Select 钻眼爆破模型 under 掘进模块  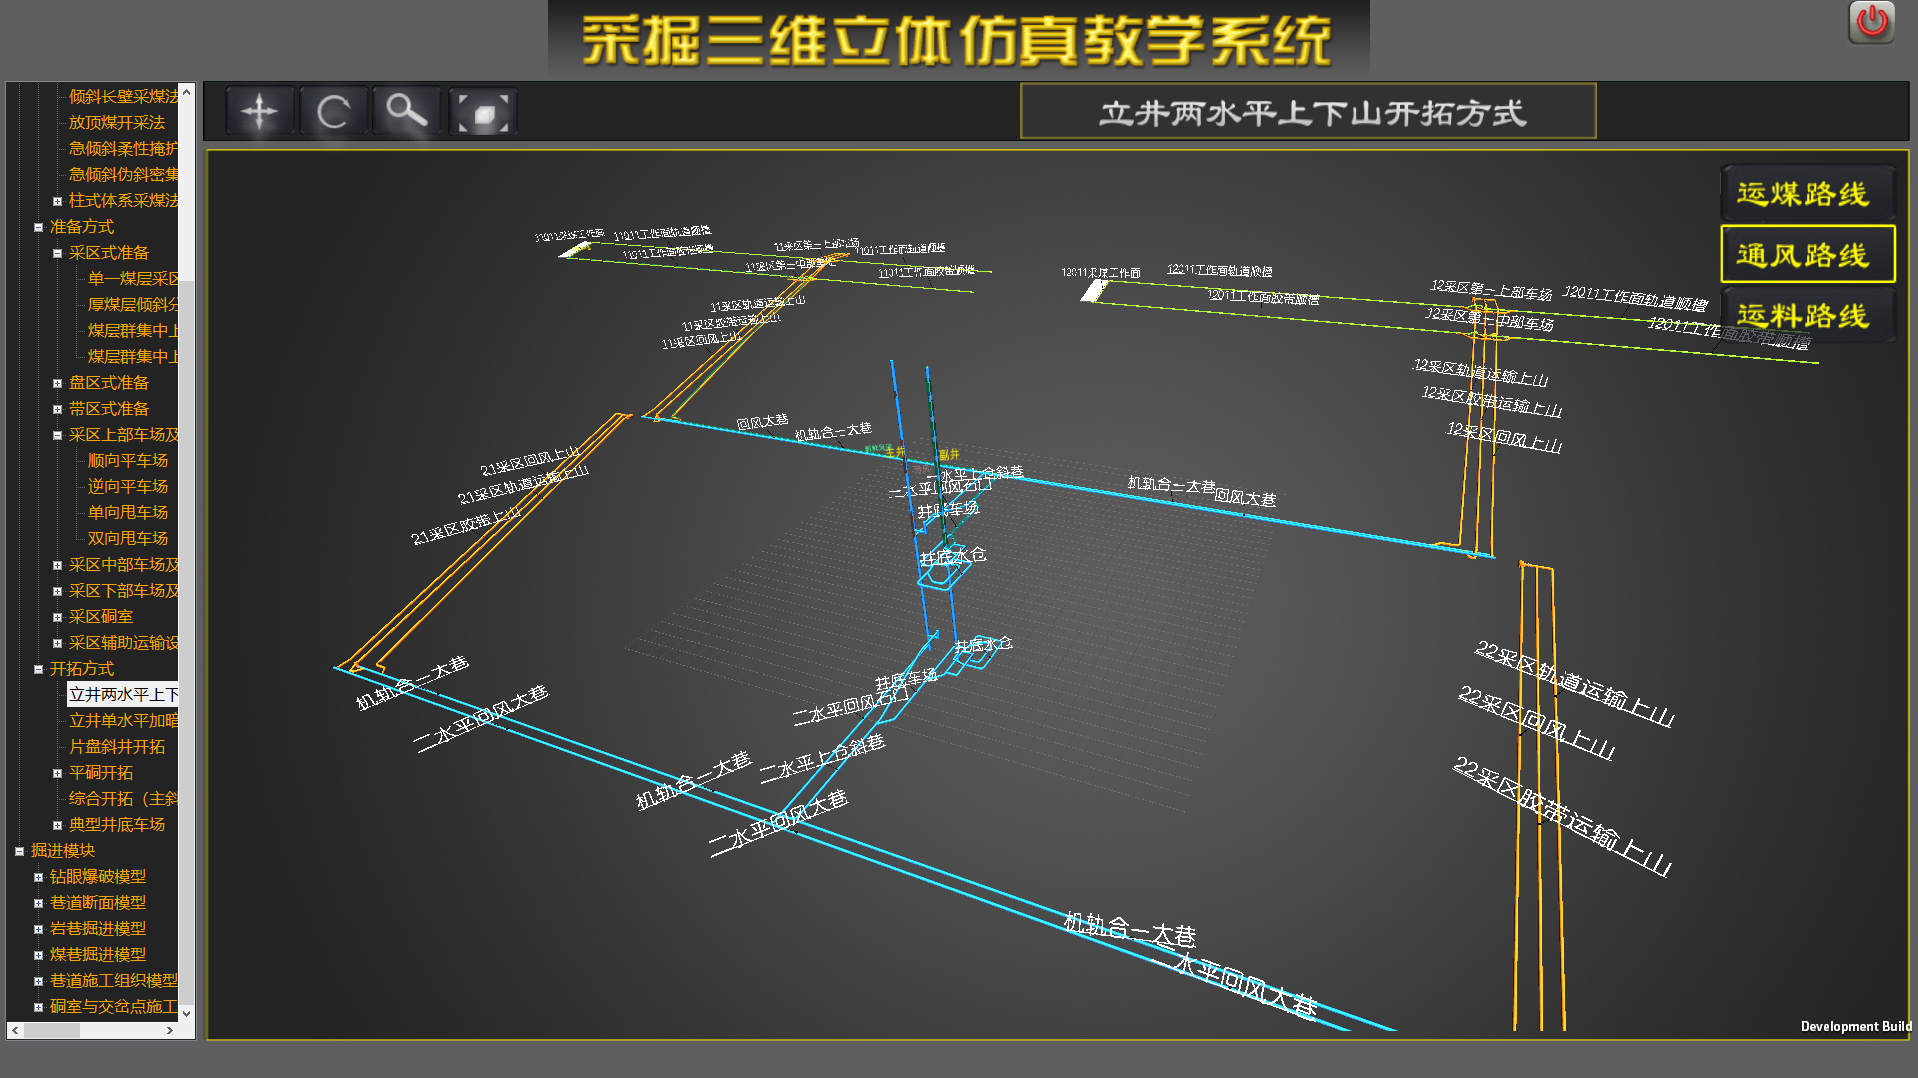coord(99,876)
